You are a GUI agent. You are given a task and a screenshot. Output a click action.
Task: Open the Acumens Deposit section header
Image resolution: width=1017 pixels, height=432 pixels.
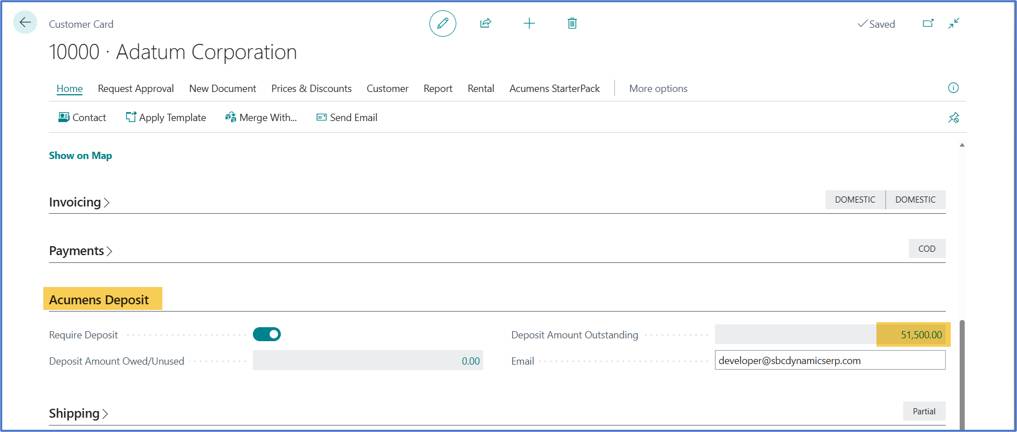point(99,300)
